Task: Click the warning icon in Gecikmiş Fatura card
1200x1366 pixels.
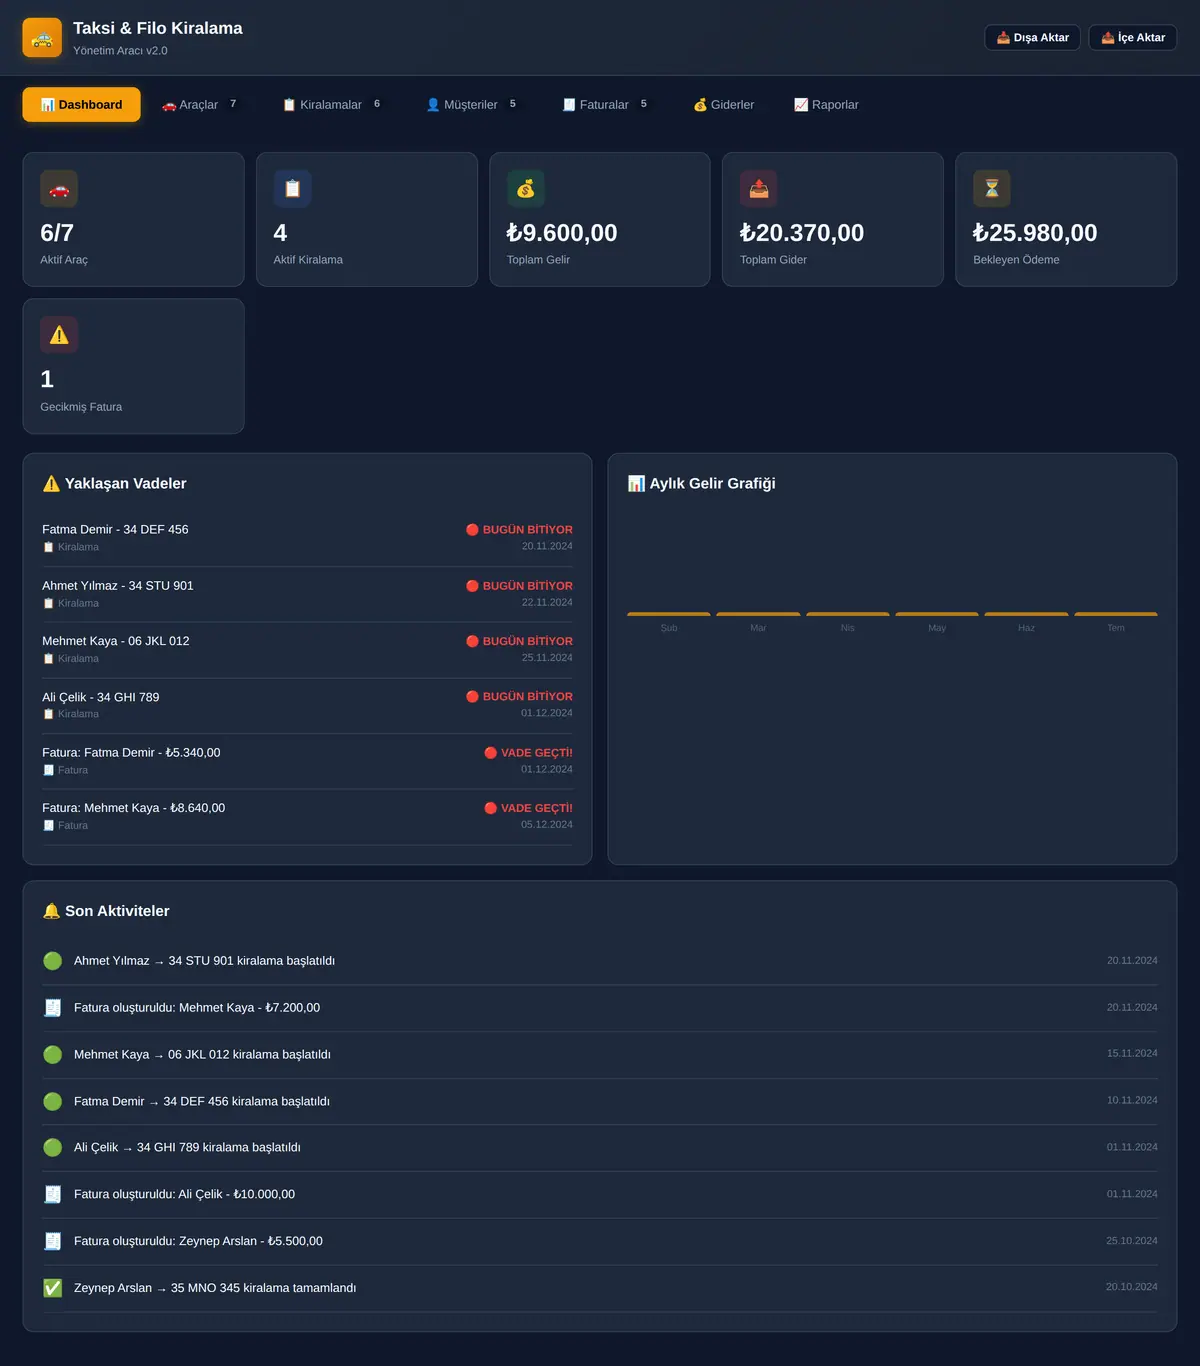Action: point(59,335)
